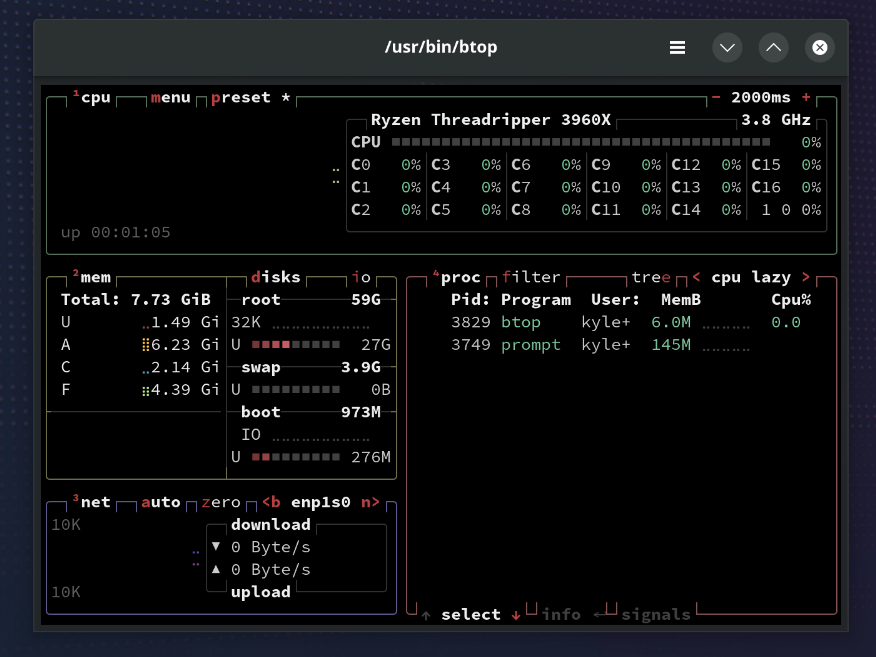This screenshot has height=657, width=876.
Task: Switch to previous network interface with b
Action: [x=271, y=502]
